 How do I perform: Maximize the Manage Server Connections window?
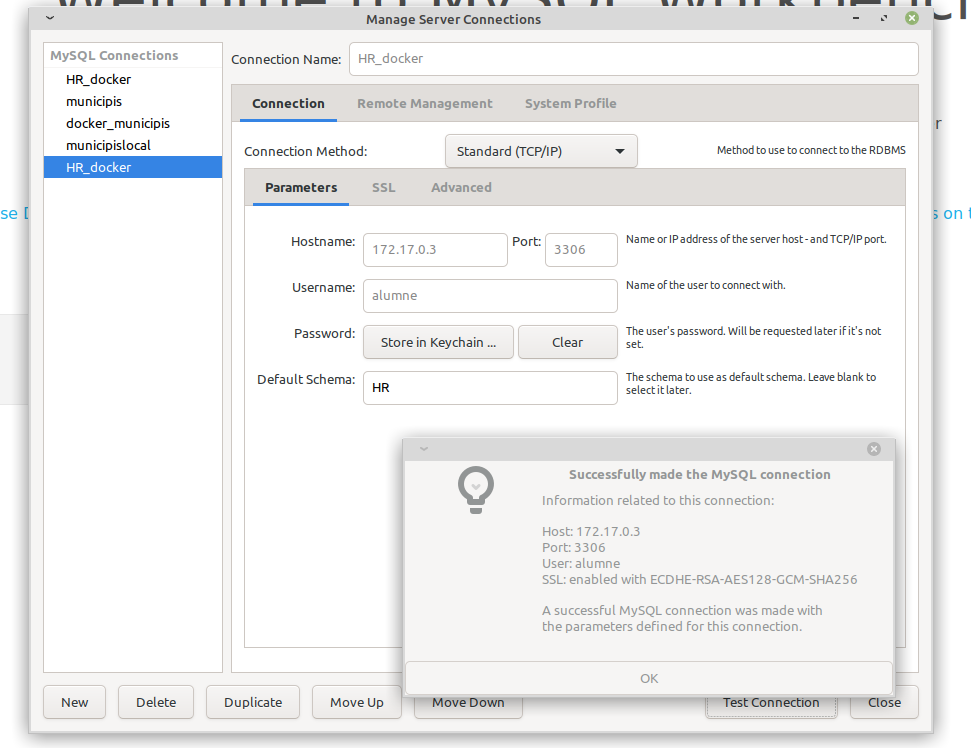coord(884,18)
